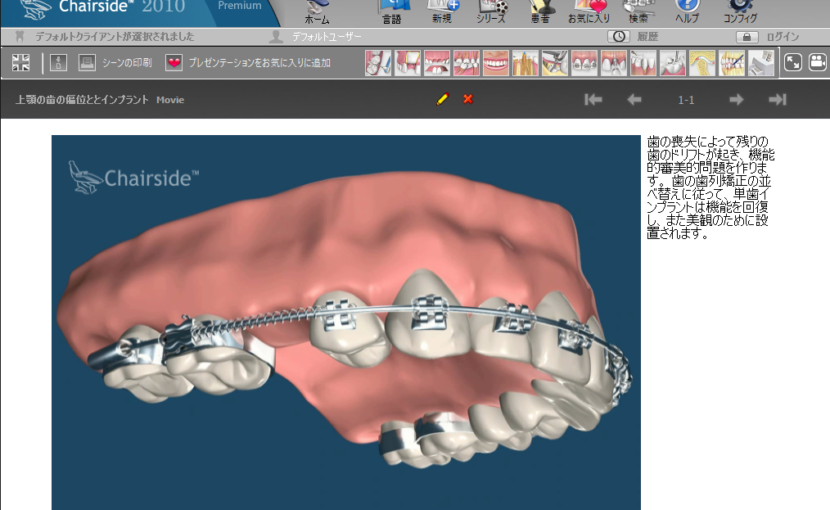Select the molar drilling thumbnail
This screenshot has width=830, height=510.
click(673, 63)
